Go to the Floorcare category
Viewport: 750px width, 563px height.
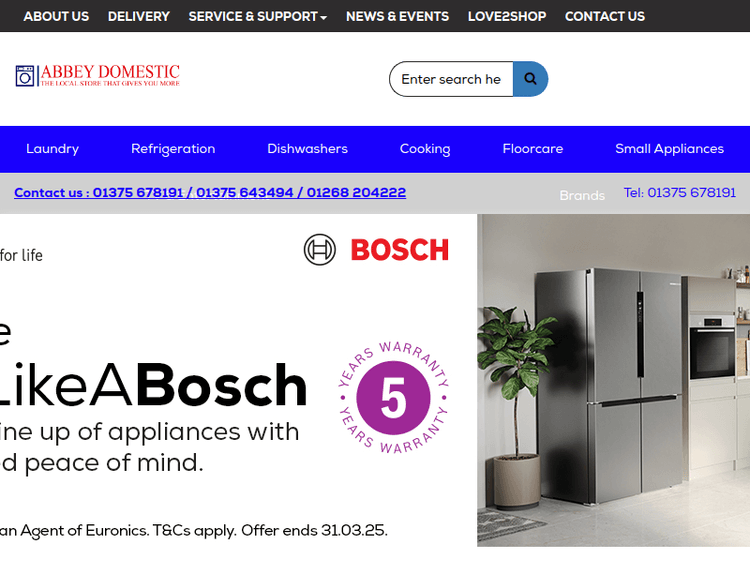[533, 149]
